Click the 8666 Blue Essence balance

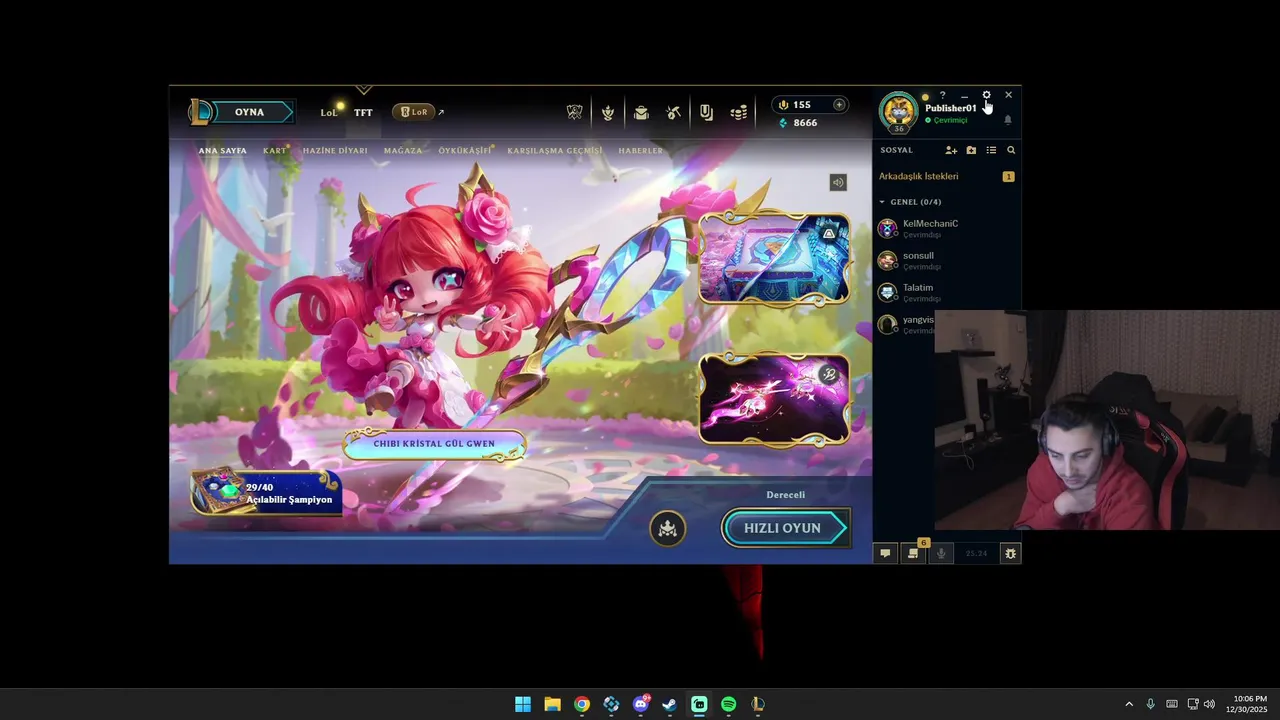click(x=797, y=122)
